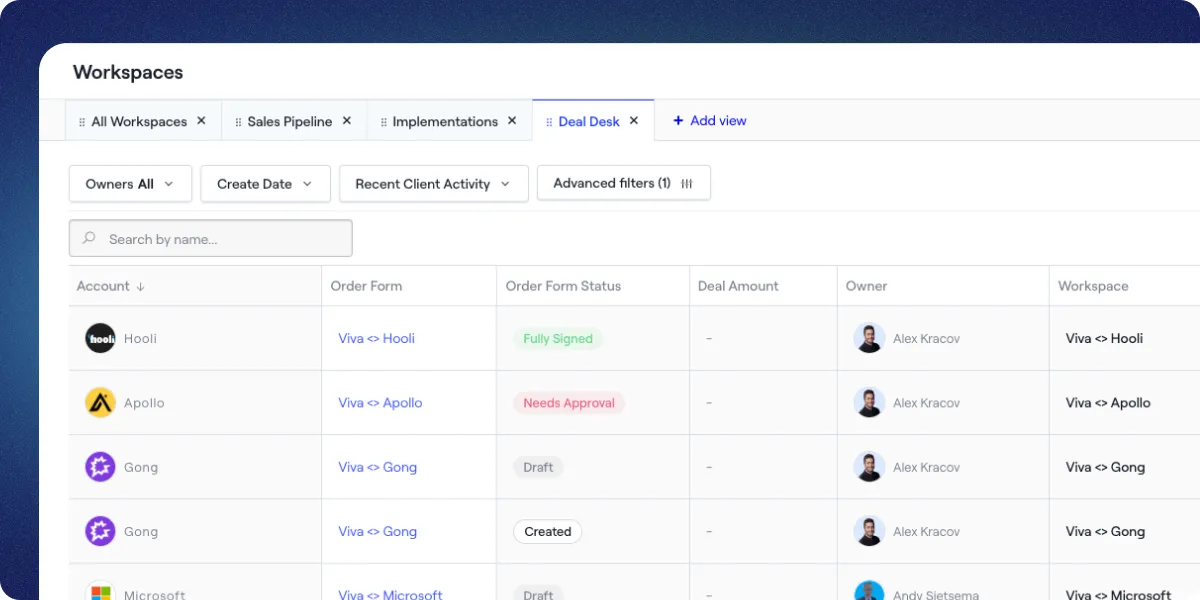Open the Viva <> Apollo order form link
The image size is (1200, 600).
click(380, 403)
